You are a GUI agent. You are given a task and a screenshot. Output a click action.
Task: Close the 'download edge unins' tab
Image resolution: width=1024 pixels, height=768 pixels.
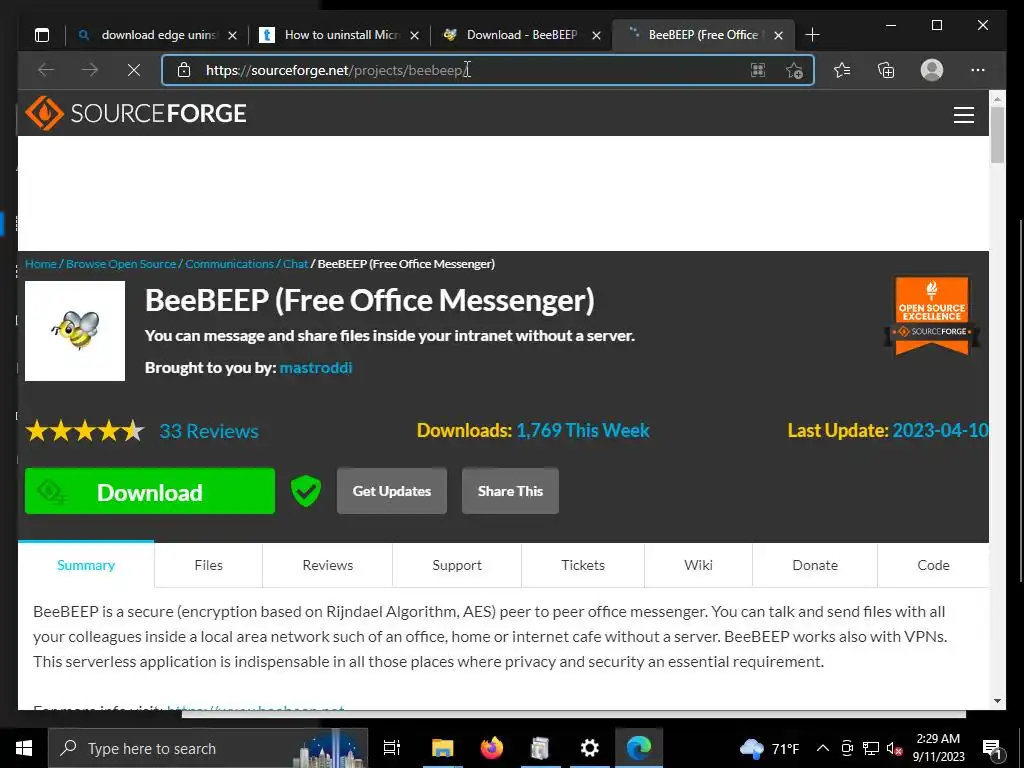coord(232,35)
